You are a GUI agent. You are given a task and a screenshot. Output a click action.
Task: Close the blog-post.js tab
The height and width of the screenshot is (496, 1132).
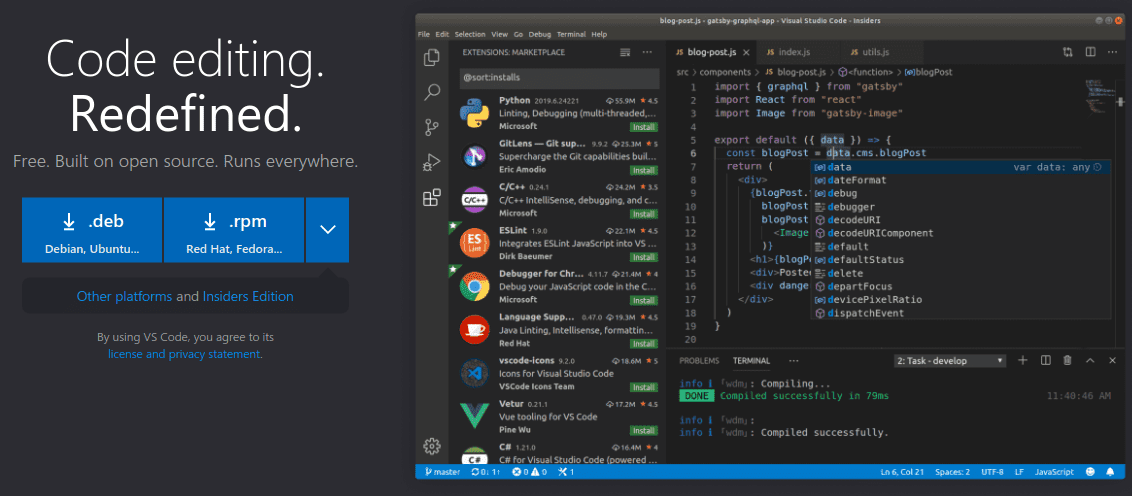pos(746,52)
